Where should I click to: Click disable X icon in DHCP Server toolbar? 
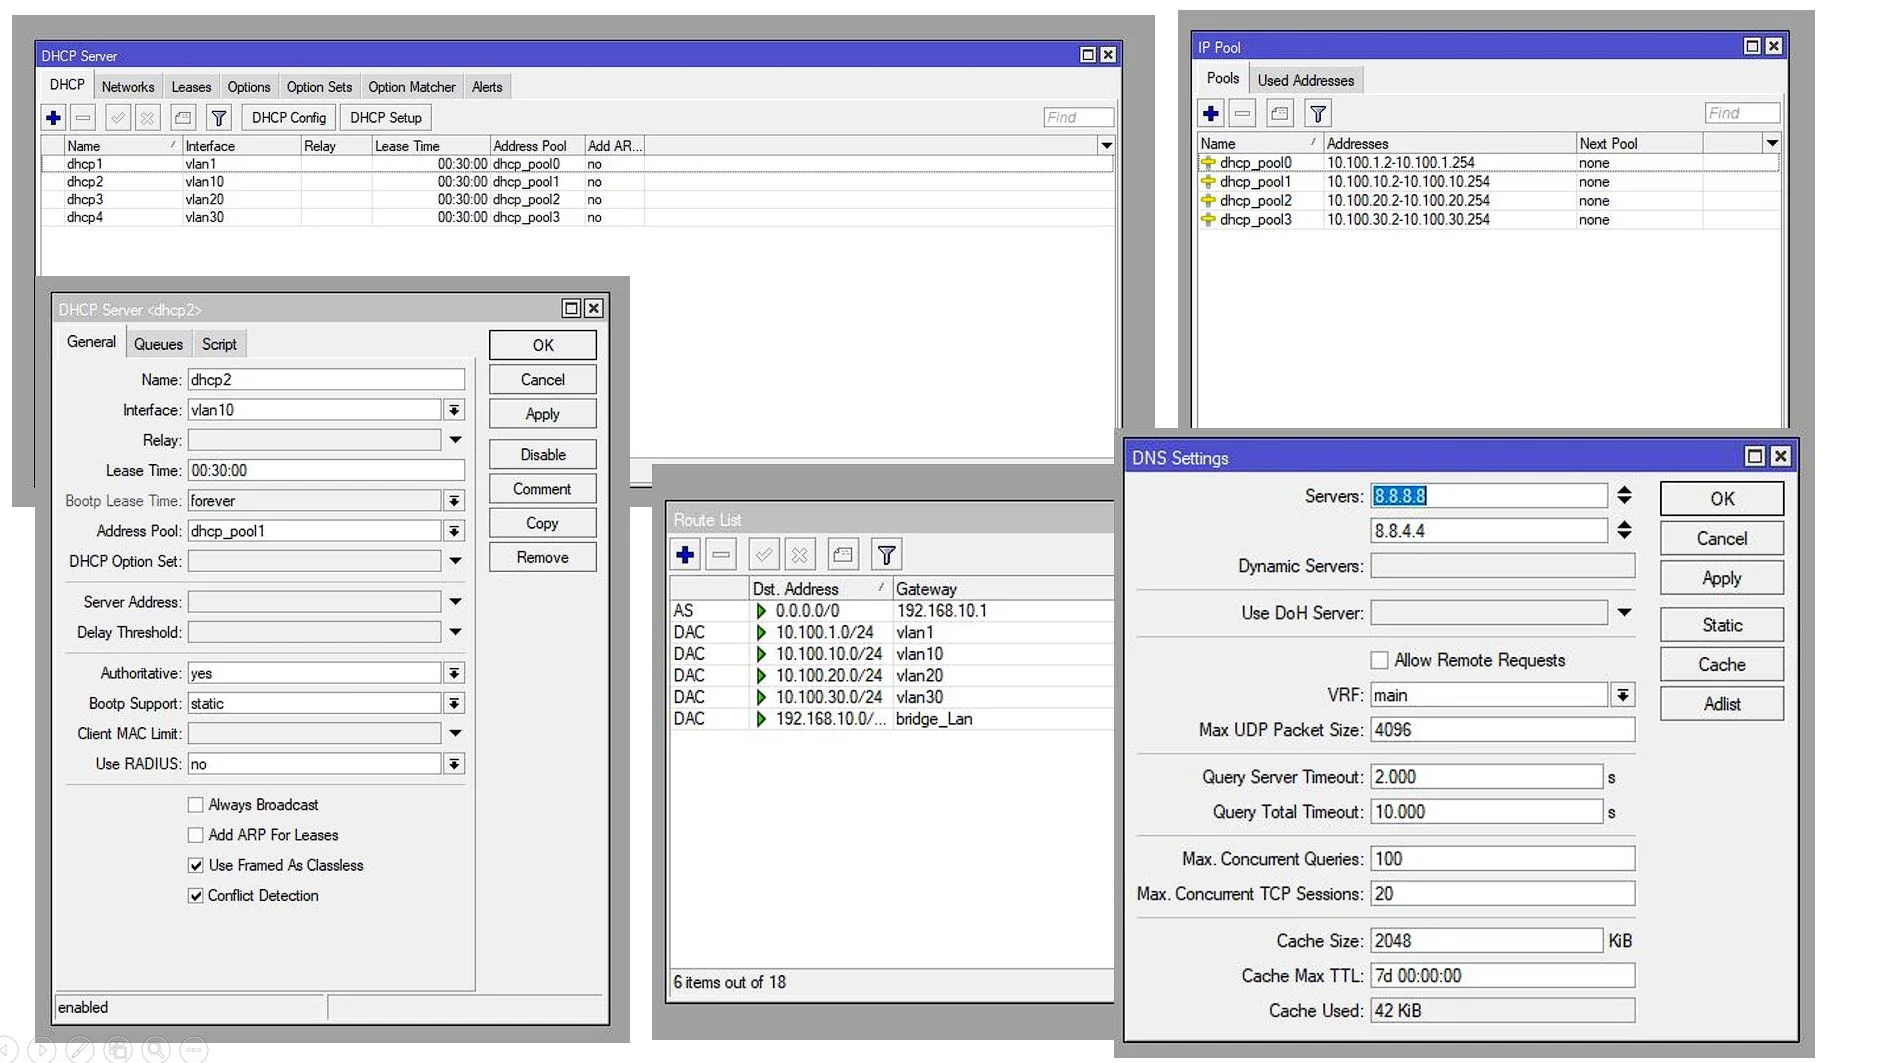(x=148, y=118)
